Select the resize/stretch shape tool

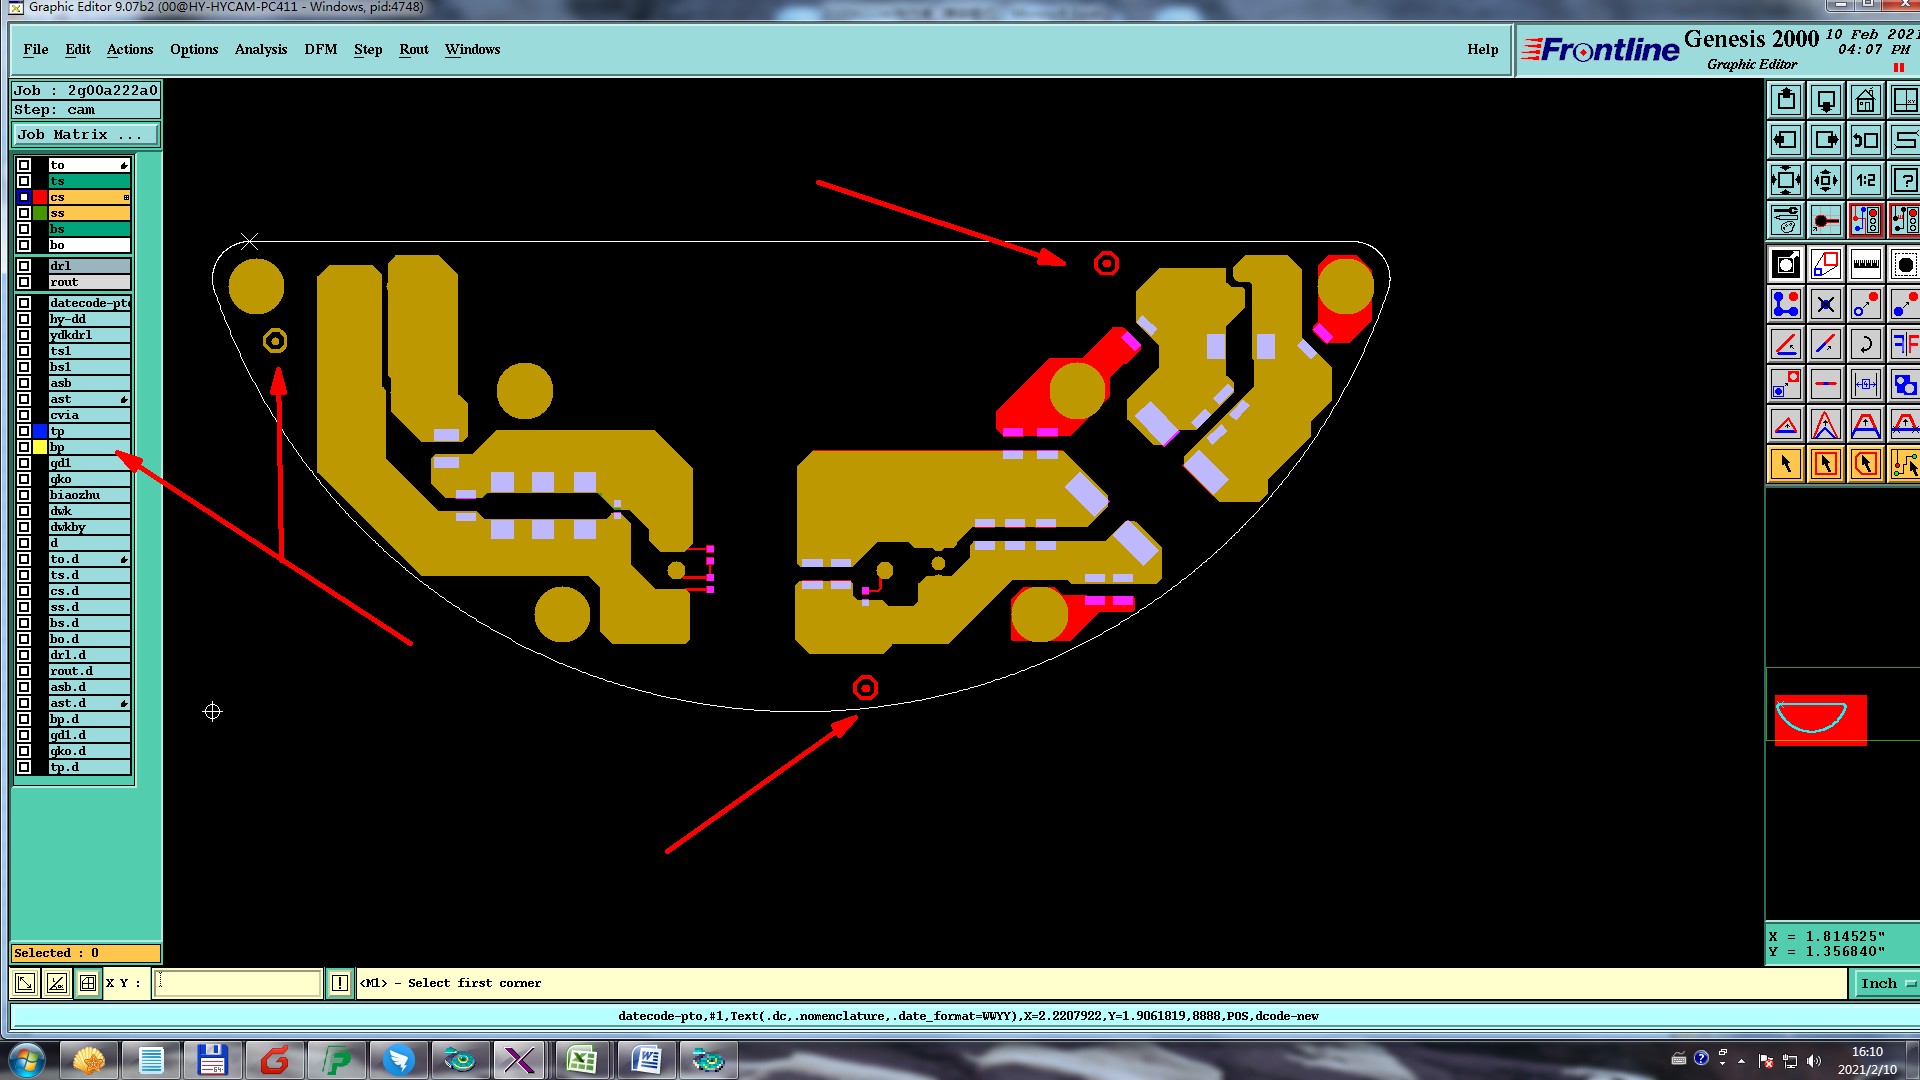tap(1826, 264)
